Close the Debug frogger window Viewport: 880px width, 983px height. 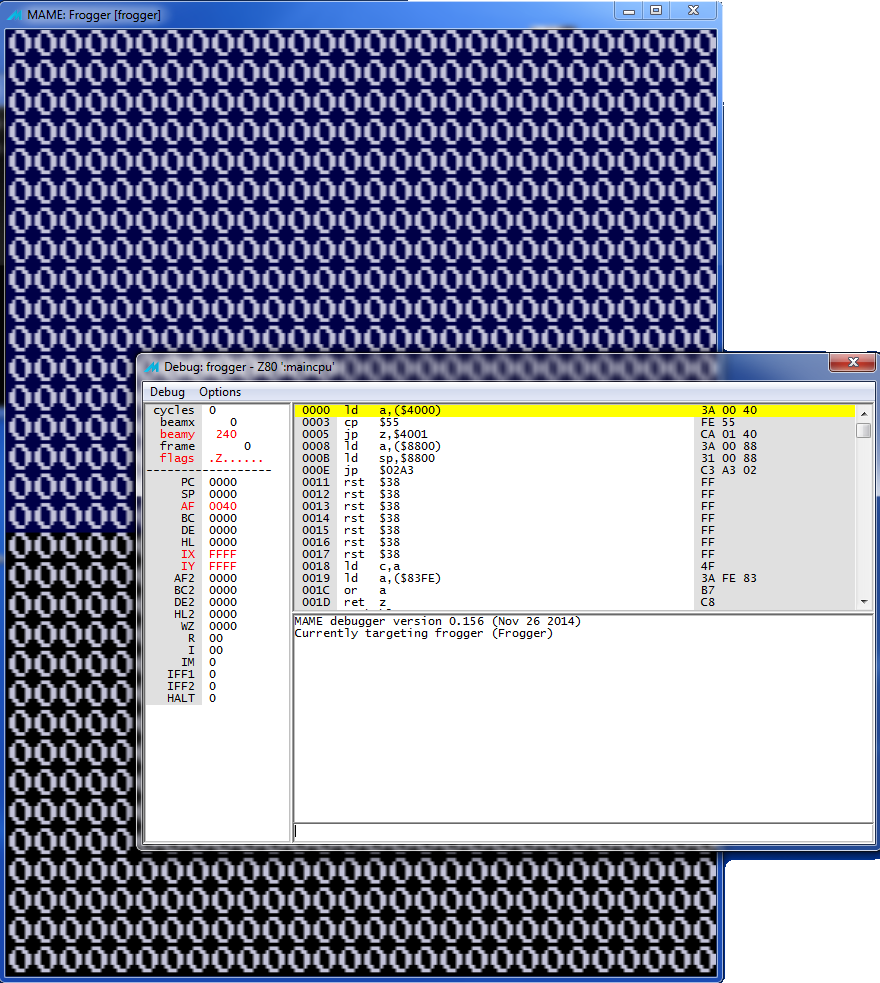click(852, 362)
